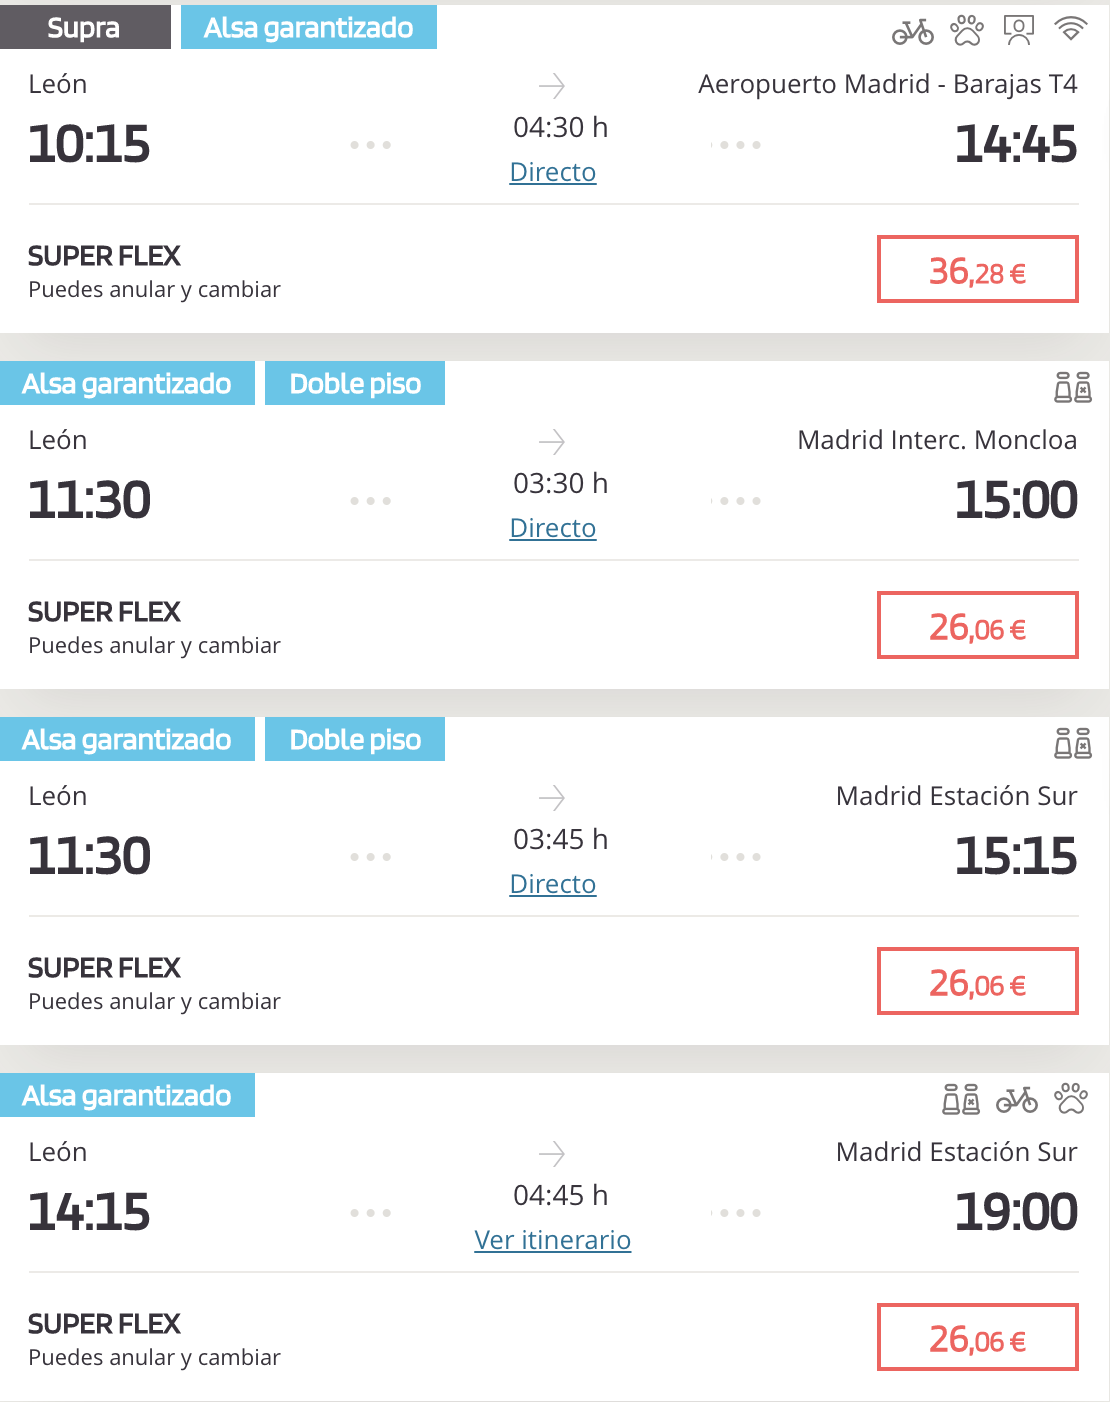
Task: Open the Directo link for the 10:15 trip
Action: (x=553, y=172)
